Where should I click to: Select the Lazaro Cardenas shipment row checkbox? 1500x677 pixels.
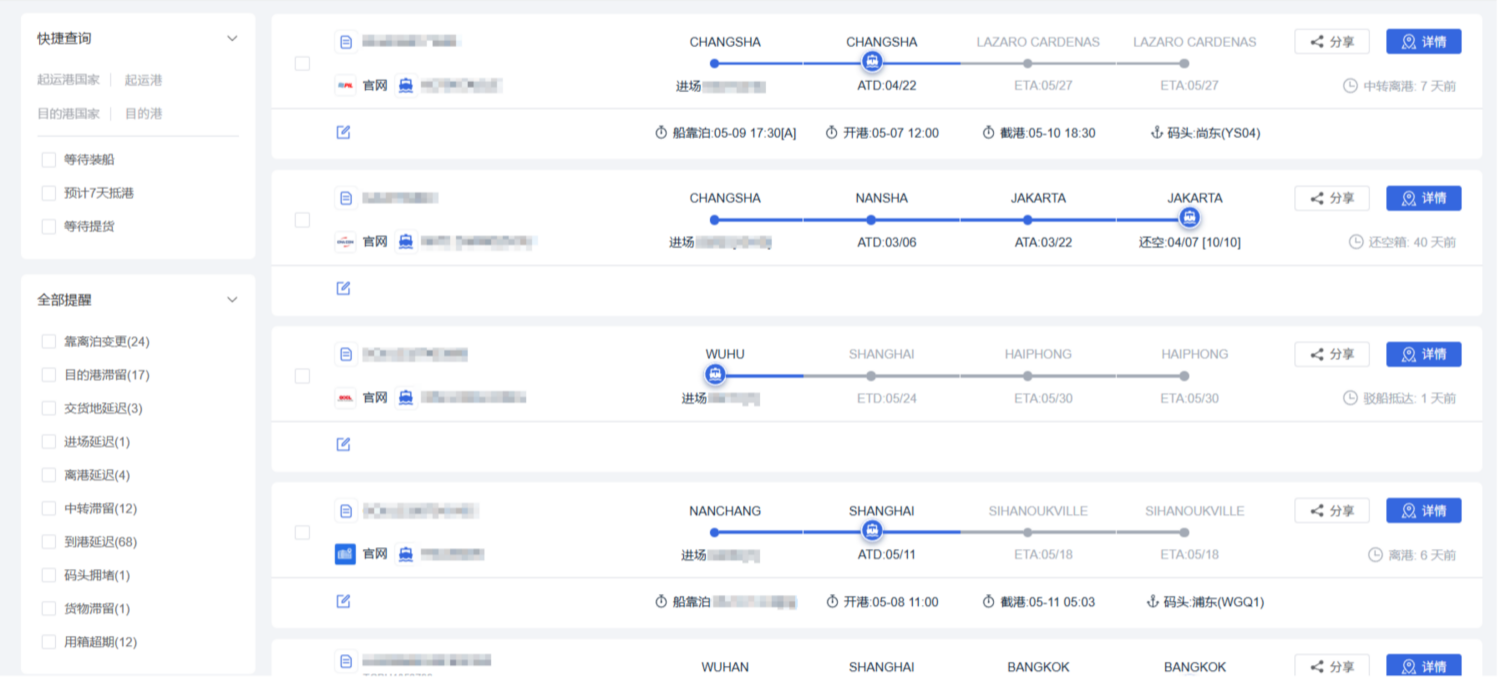click(302, 64)
